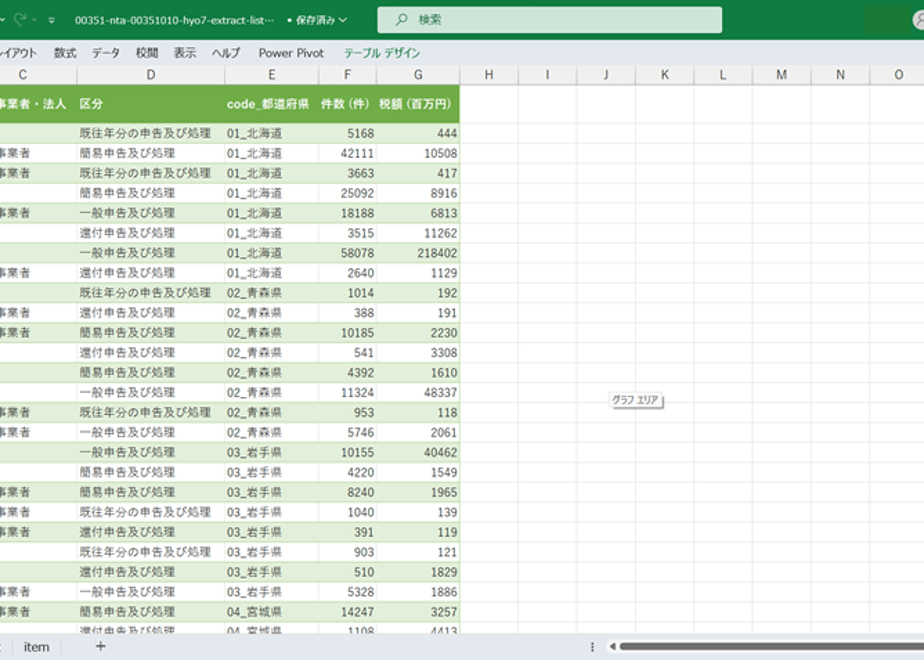The image size is (924, 660).
Task: Open the 数式 ribbon tab
Action: (x=65, y=53)
